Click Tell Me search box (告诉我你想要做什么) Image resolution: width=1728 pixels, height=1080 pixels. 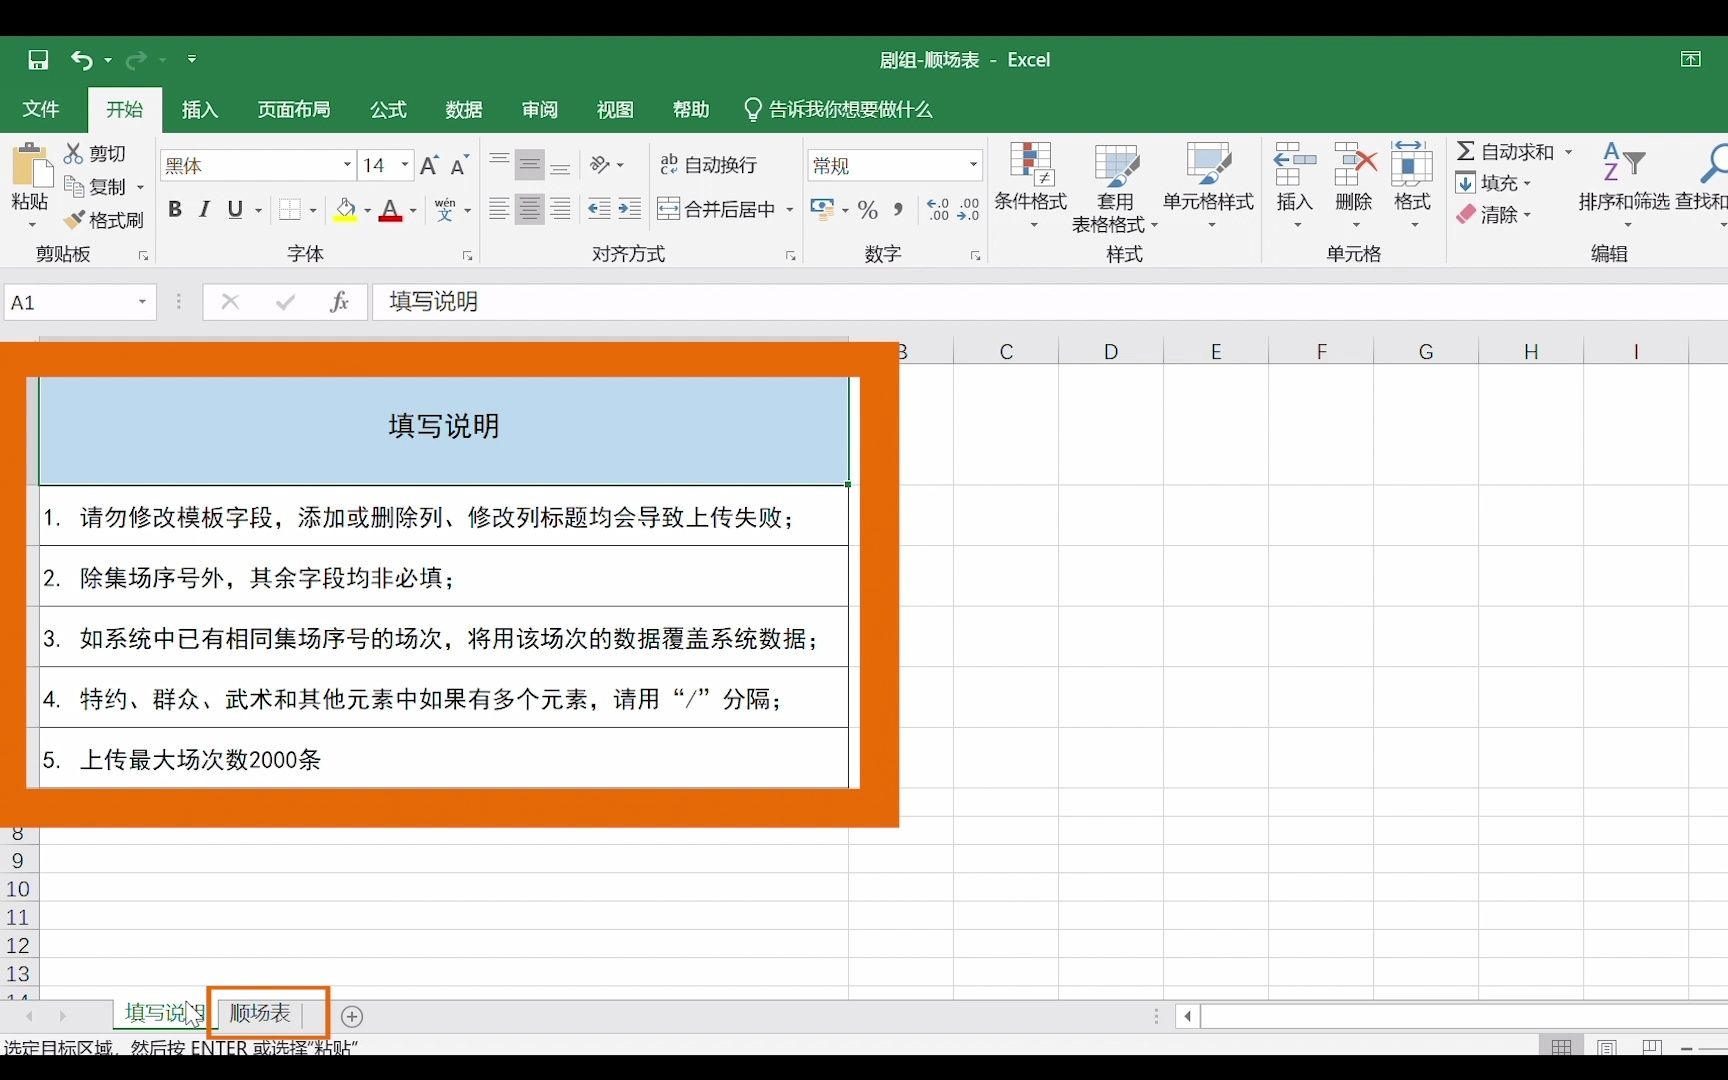(x=839, y=109)
